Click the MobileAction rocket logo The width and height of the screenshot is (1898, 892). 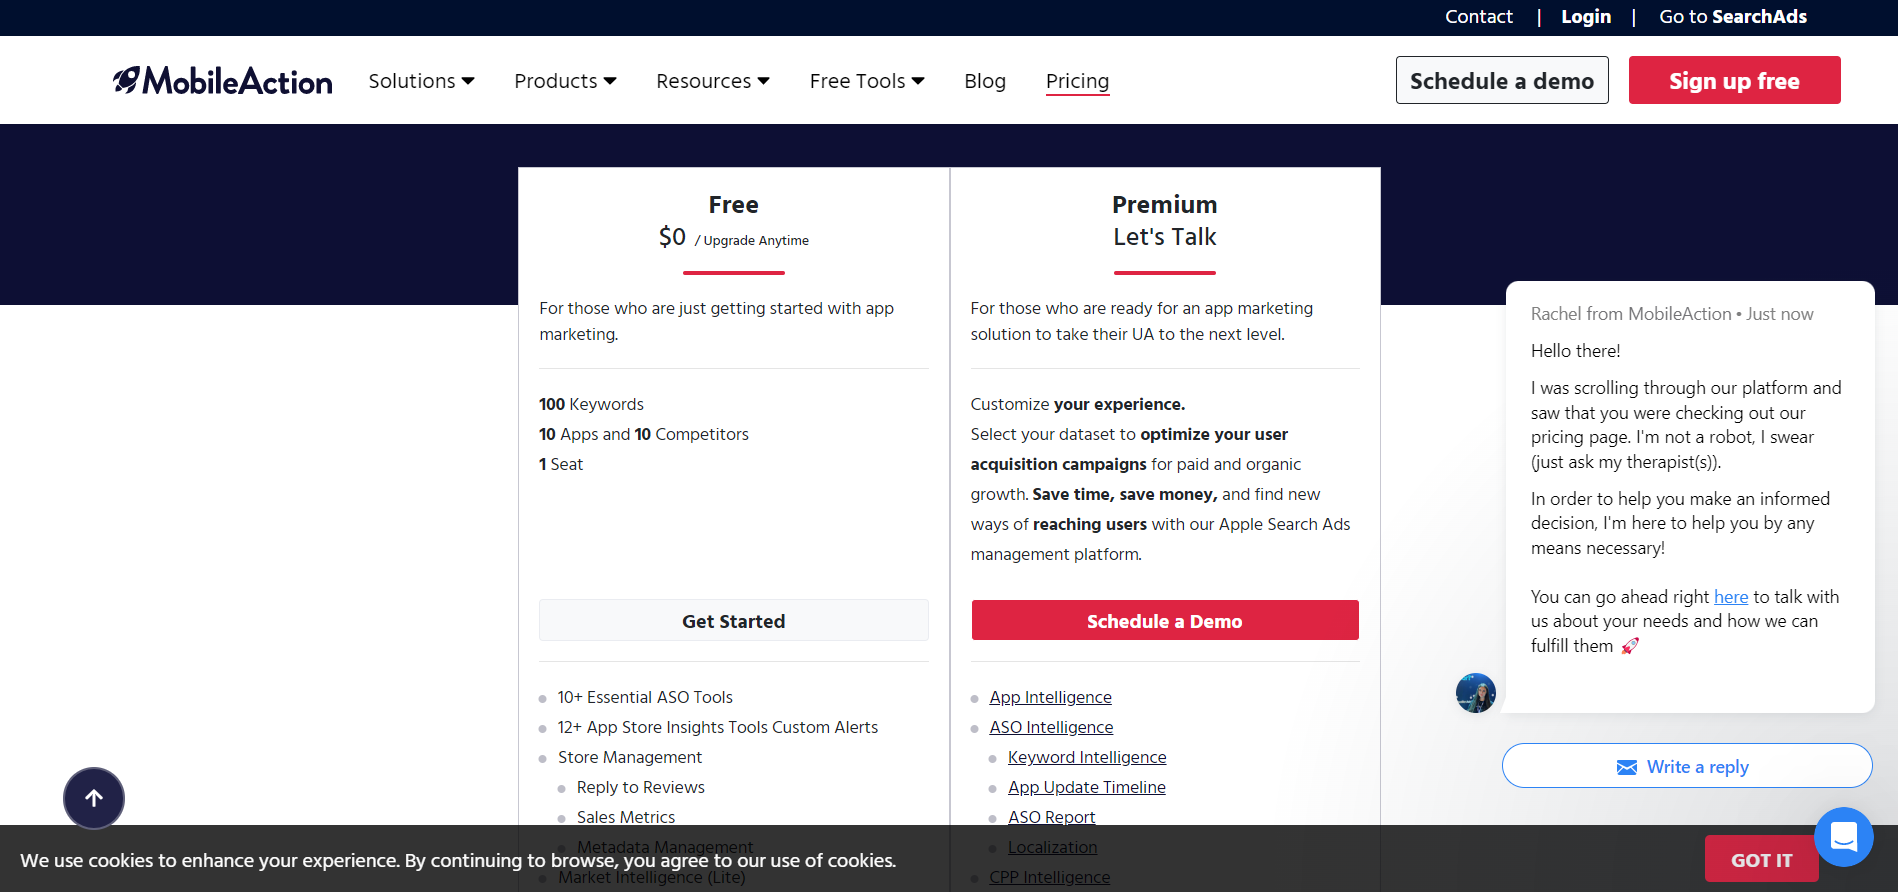127,80
